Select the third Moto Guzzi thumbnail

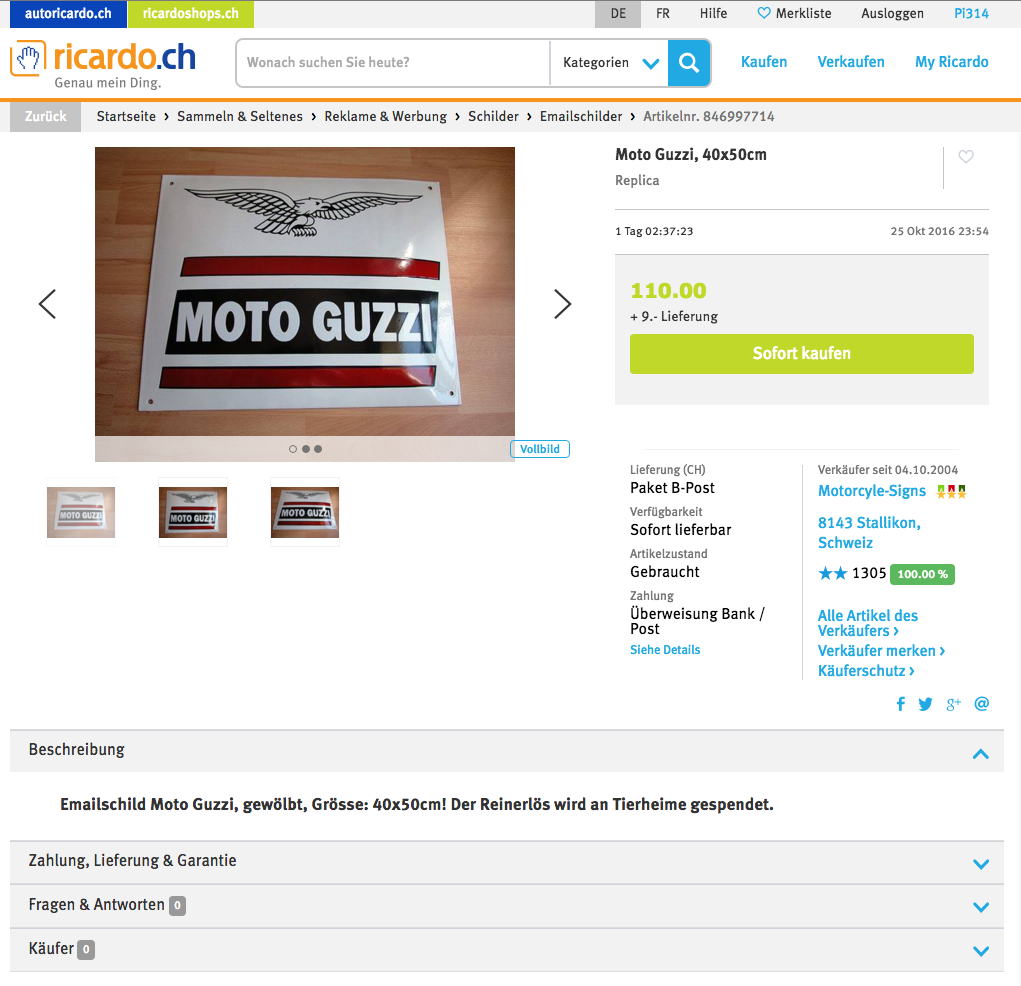click(305, 512)
